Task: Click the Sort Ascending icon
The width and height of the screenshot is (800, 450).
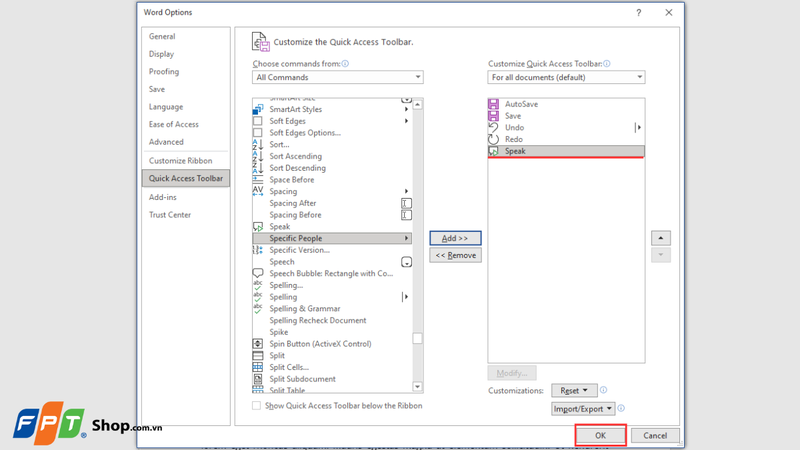Action: 258,156
